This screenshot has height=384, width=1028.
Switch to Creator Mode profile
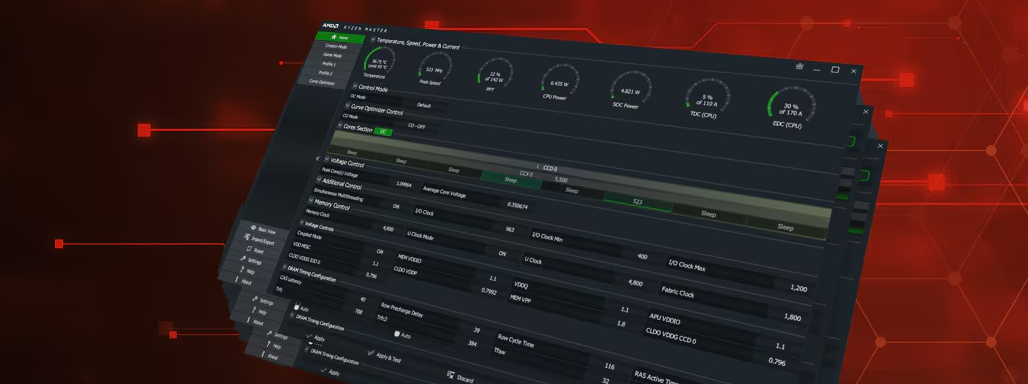[335, 47]
